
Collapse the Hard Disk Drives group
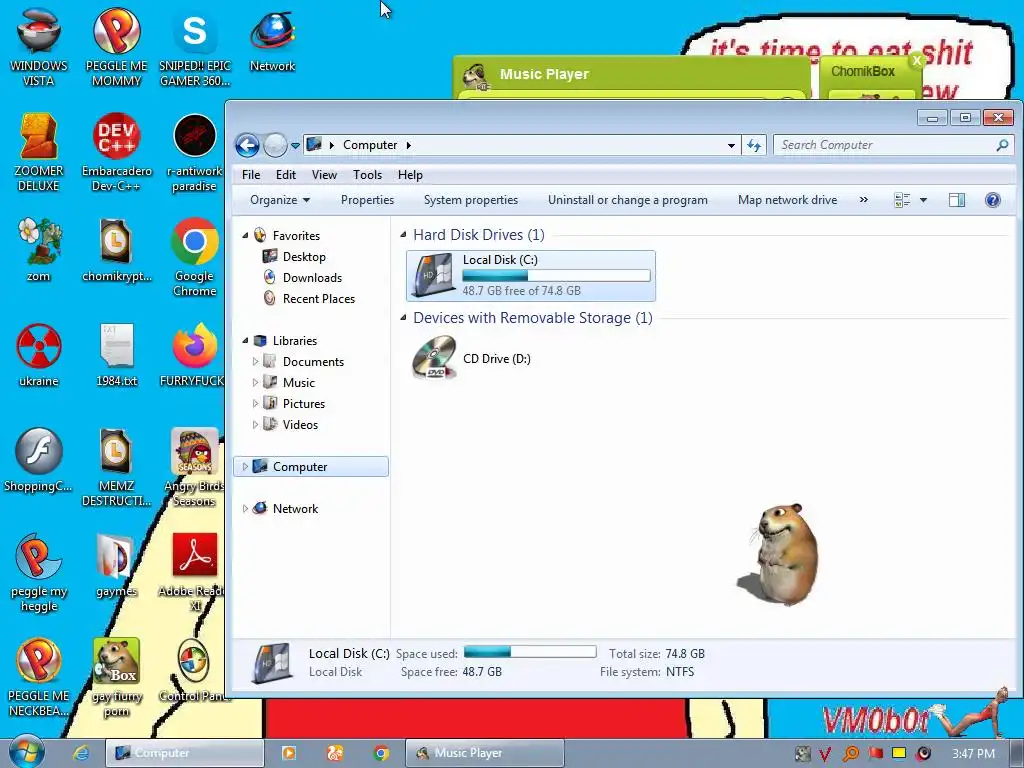[403, 234]
